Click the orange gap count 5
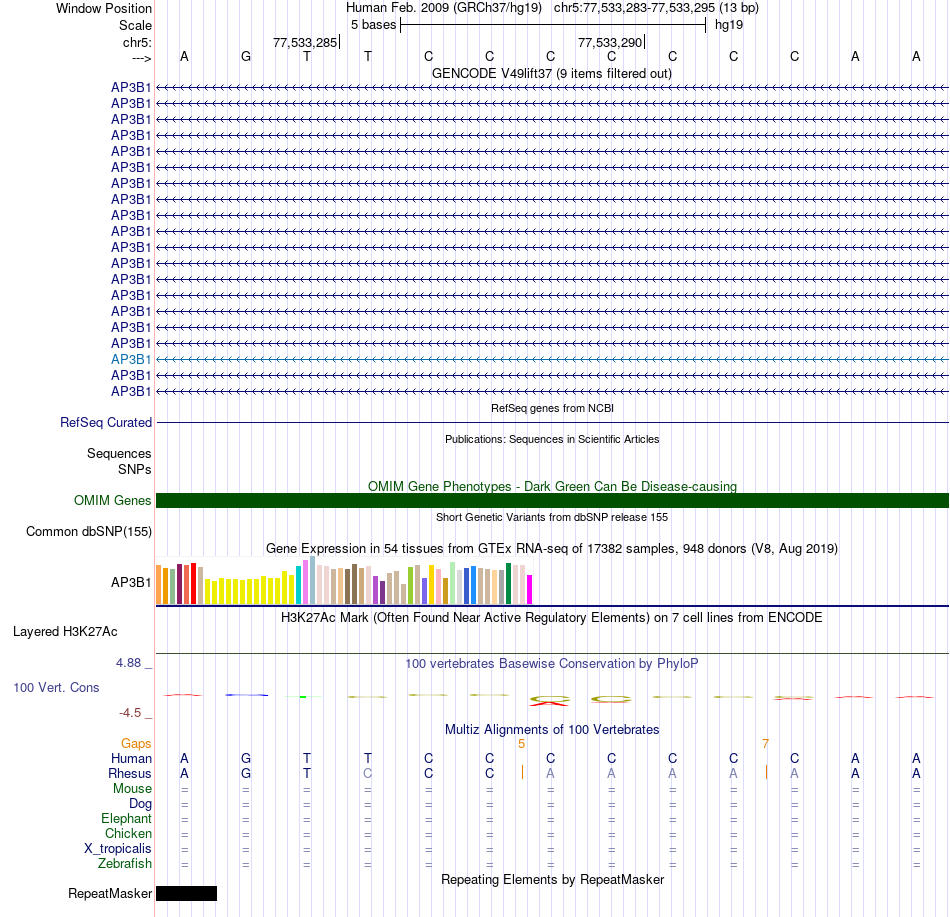This screenshot has height=917, width=950. coord(521,743)
